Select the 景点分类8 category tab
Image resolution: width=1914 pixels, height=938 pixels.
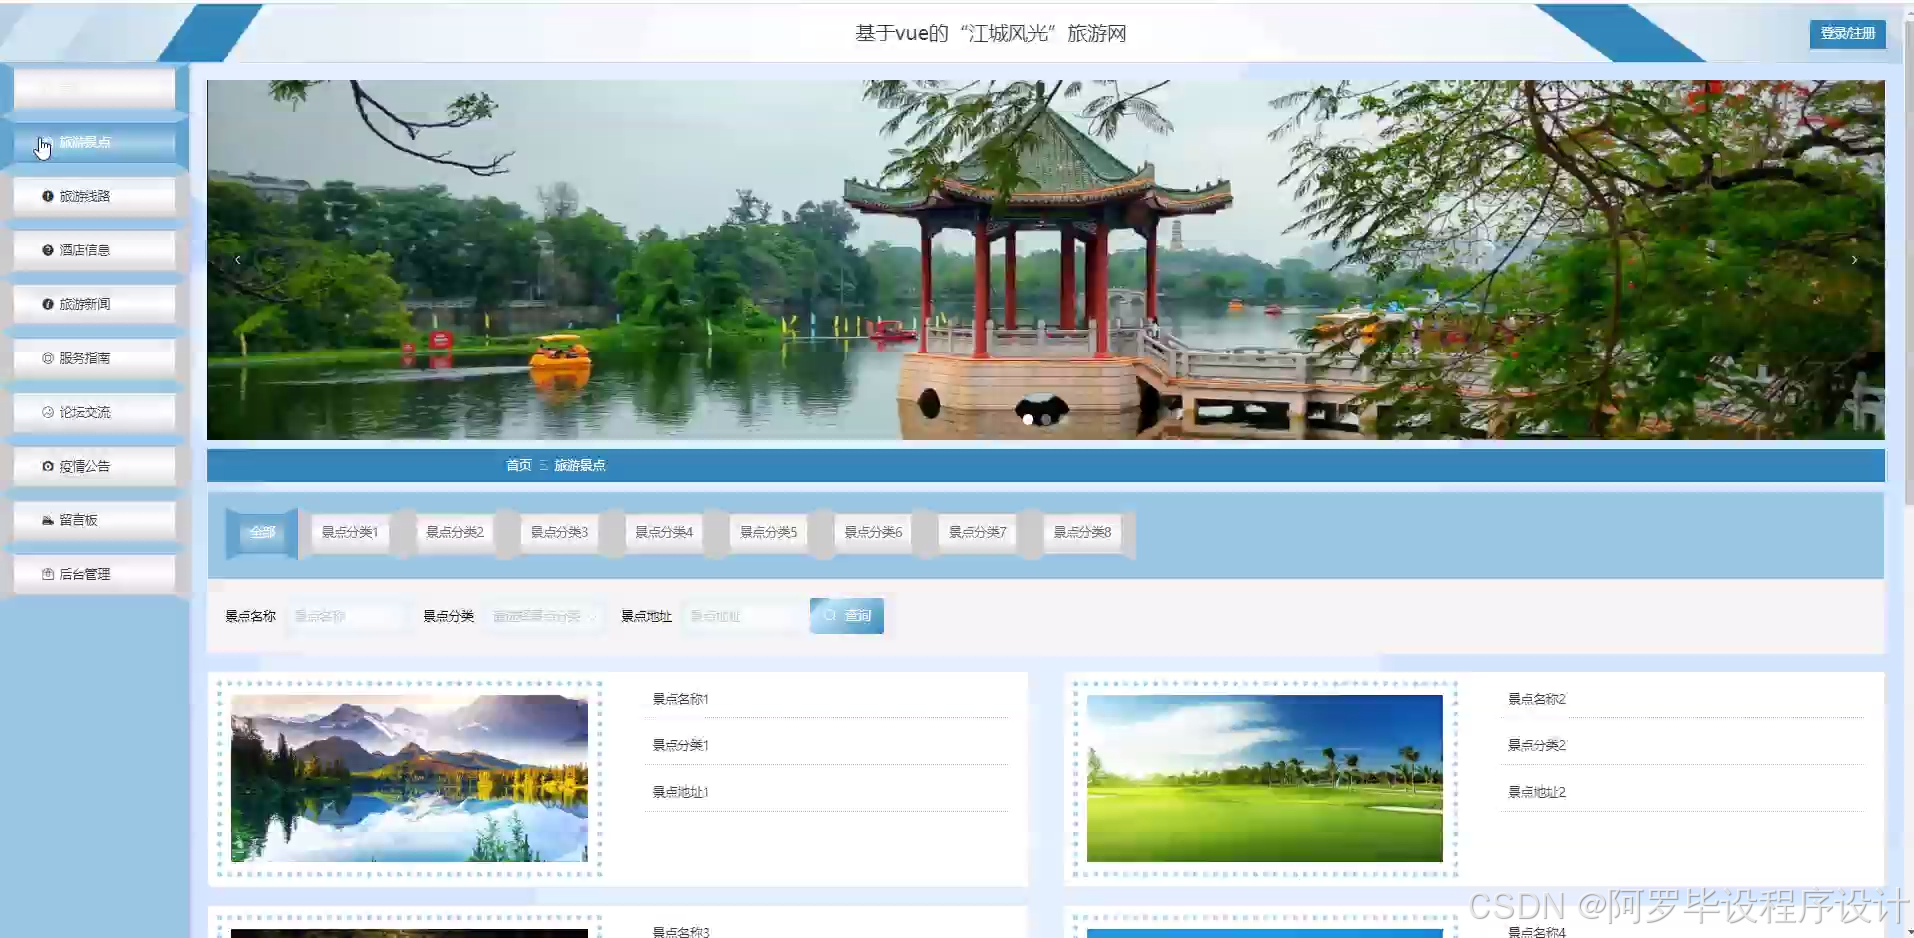1082,532
